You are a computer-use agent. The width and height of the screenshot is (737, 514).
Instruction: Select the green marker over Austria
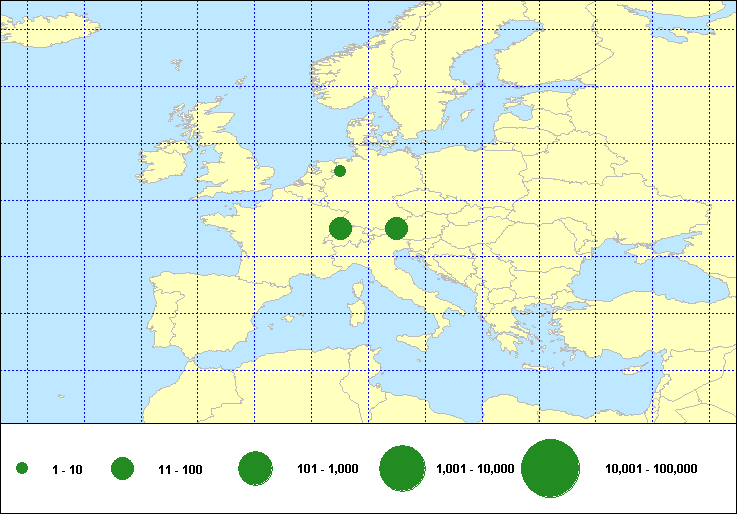click(x=396, y=229)
